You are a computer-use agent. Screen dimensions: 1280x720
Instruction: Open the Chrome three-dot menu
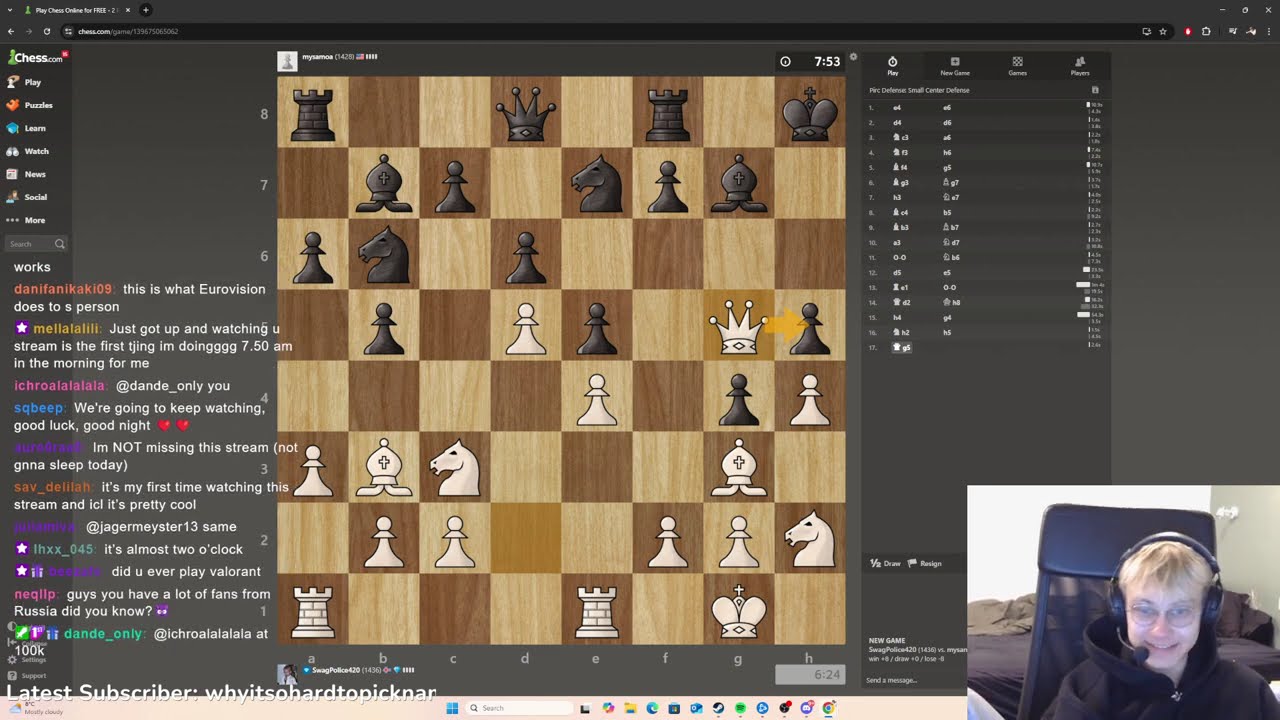[x=1269, y=31]
